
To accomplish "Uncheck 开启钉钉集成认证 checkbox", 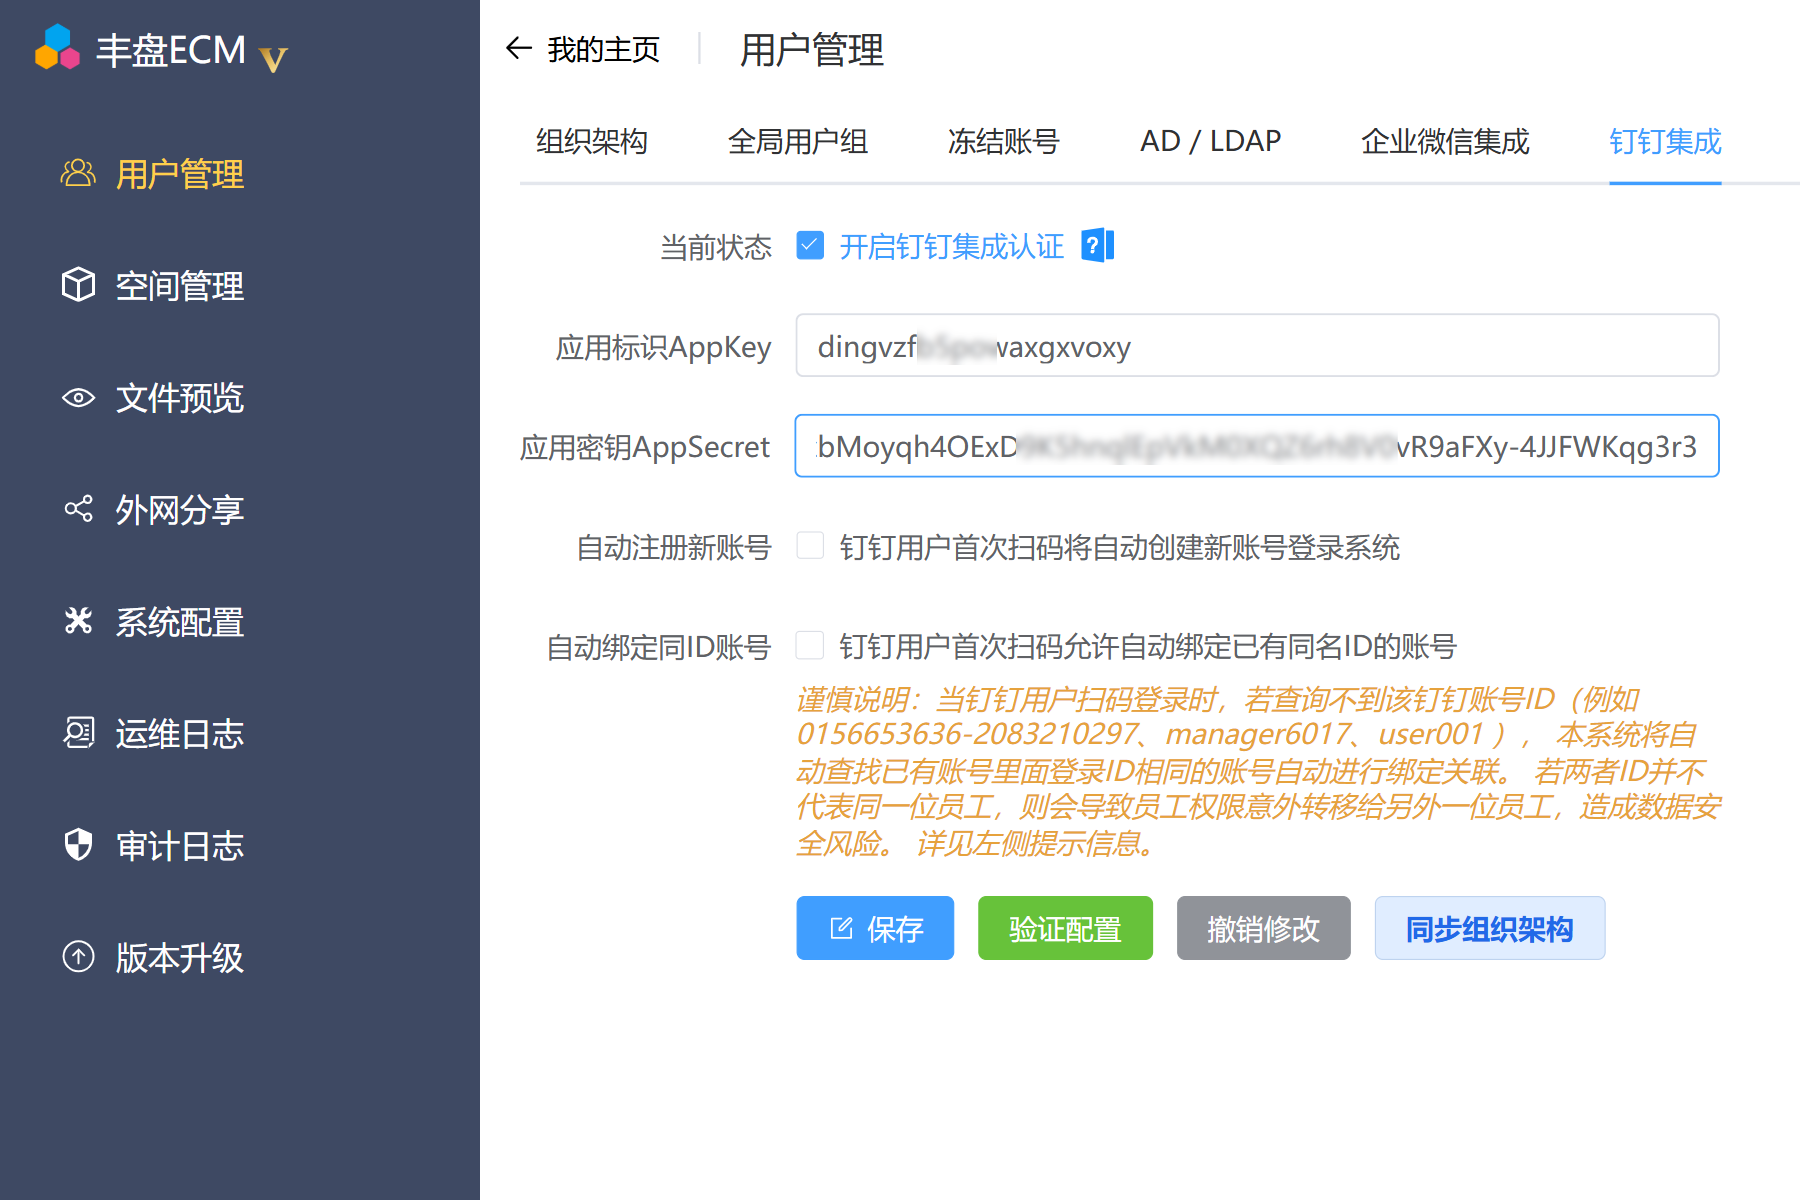I will [810, 246].
